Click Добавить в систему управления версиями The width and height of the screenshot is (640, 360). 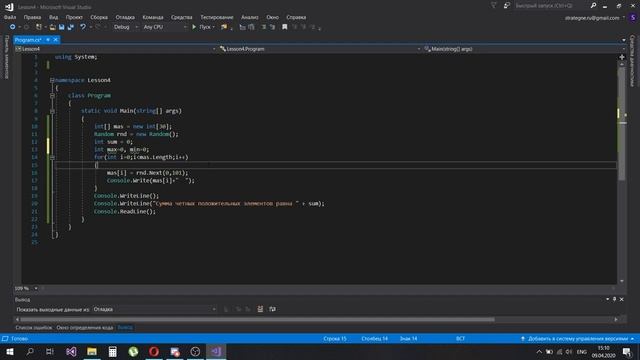[x=578, y=339]
